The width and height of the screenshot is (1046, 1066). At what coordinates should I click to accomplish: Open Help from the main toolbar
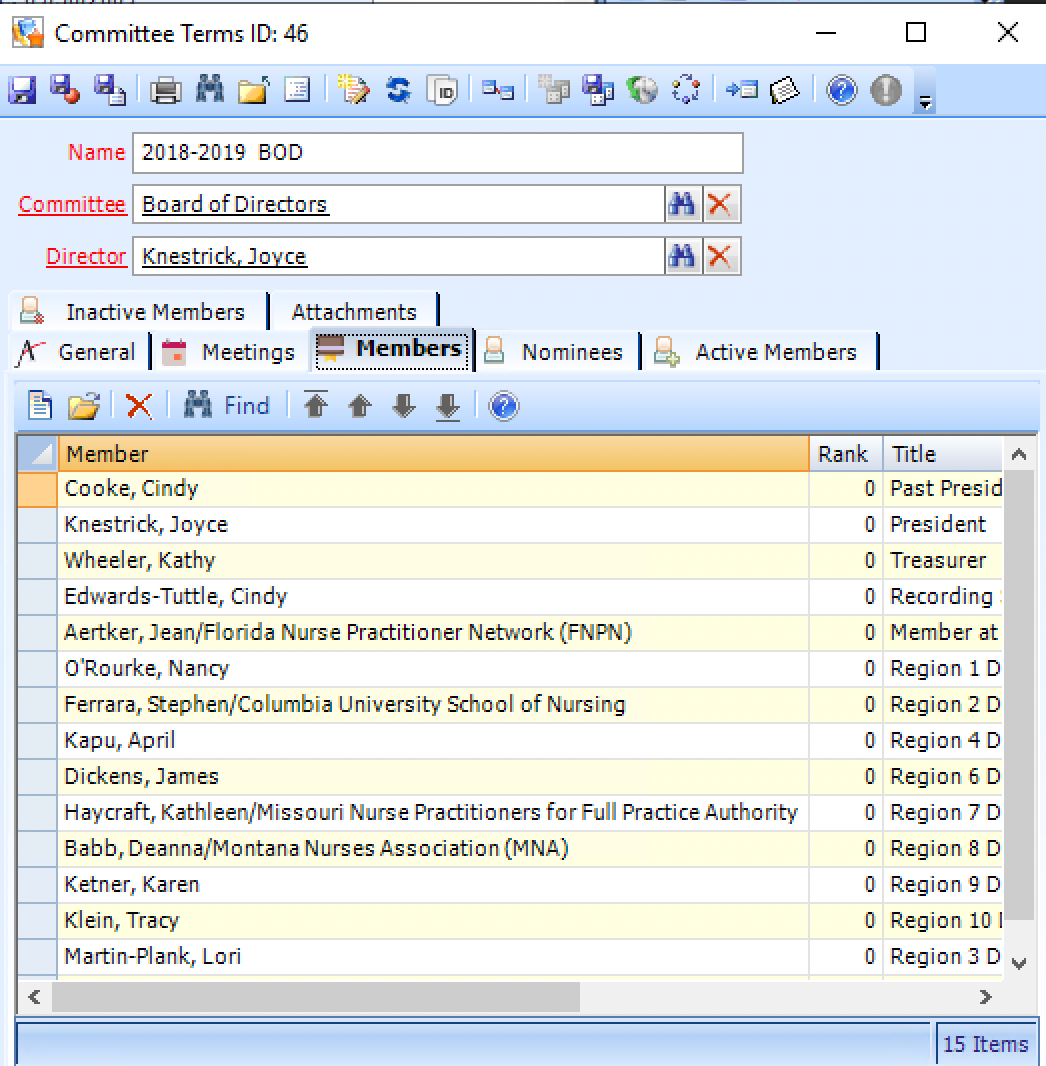pyautogui.click(x=840, y=90)
